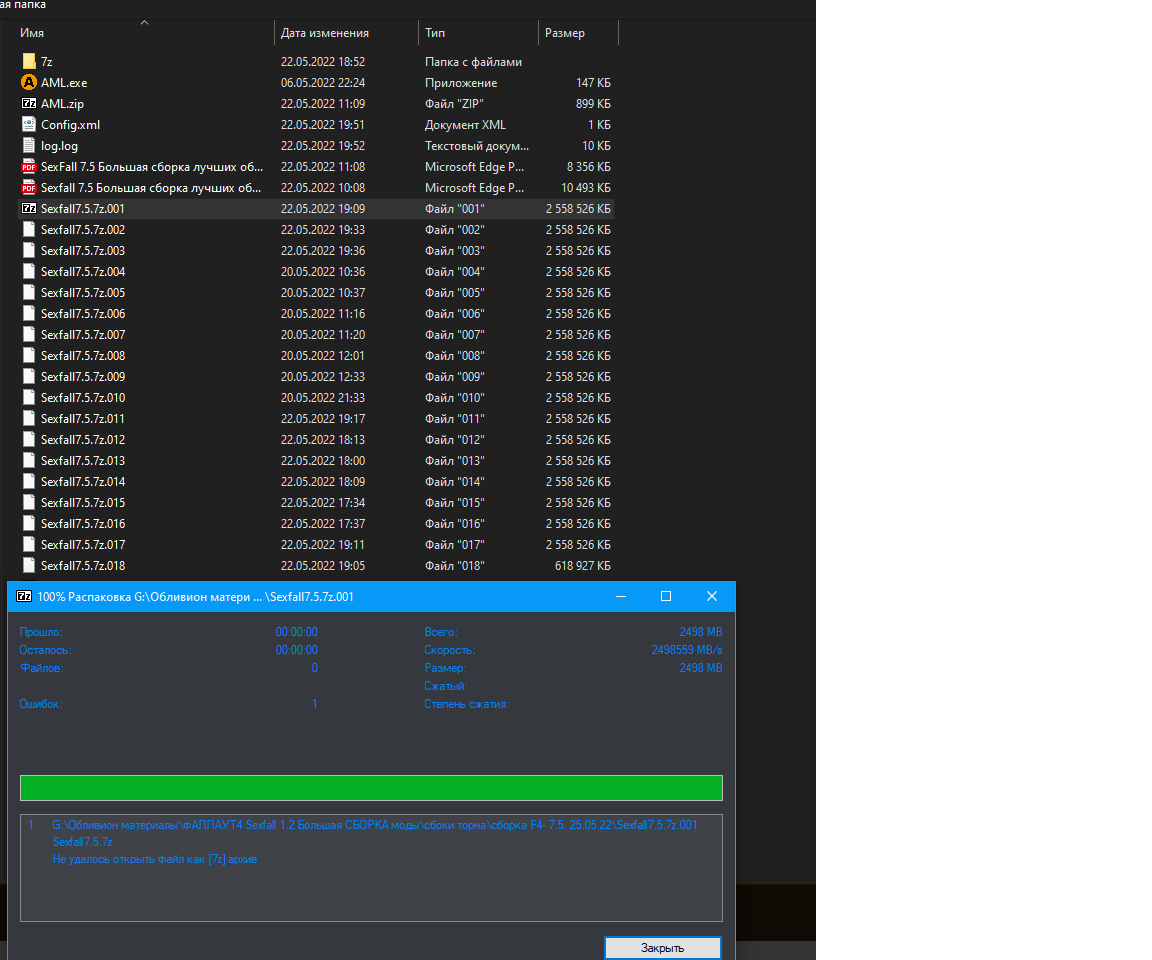
Task: Click the AML.zip archive icon
Action: 29,104
